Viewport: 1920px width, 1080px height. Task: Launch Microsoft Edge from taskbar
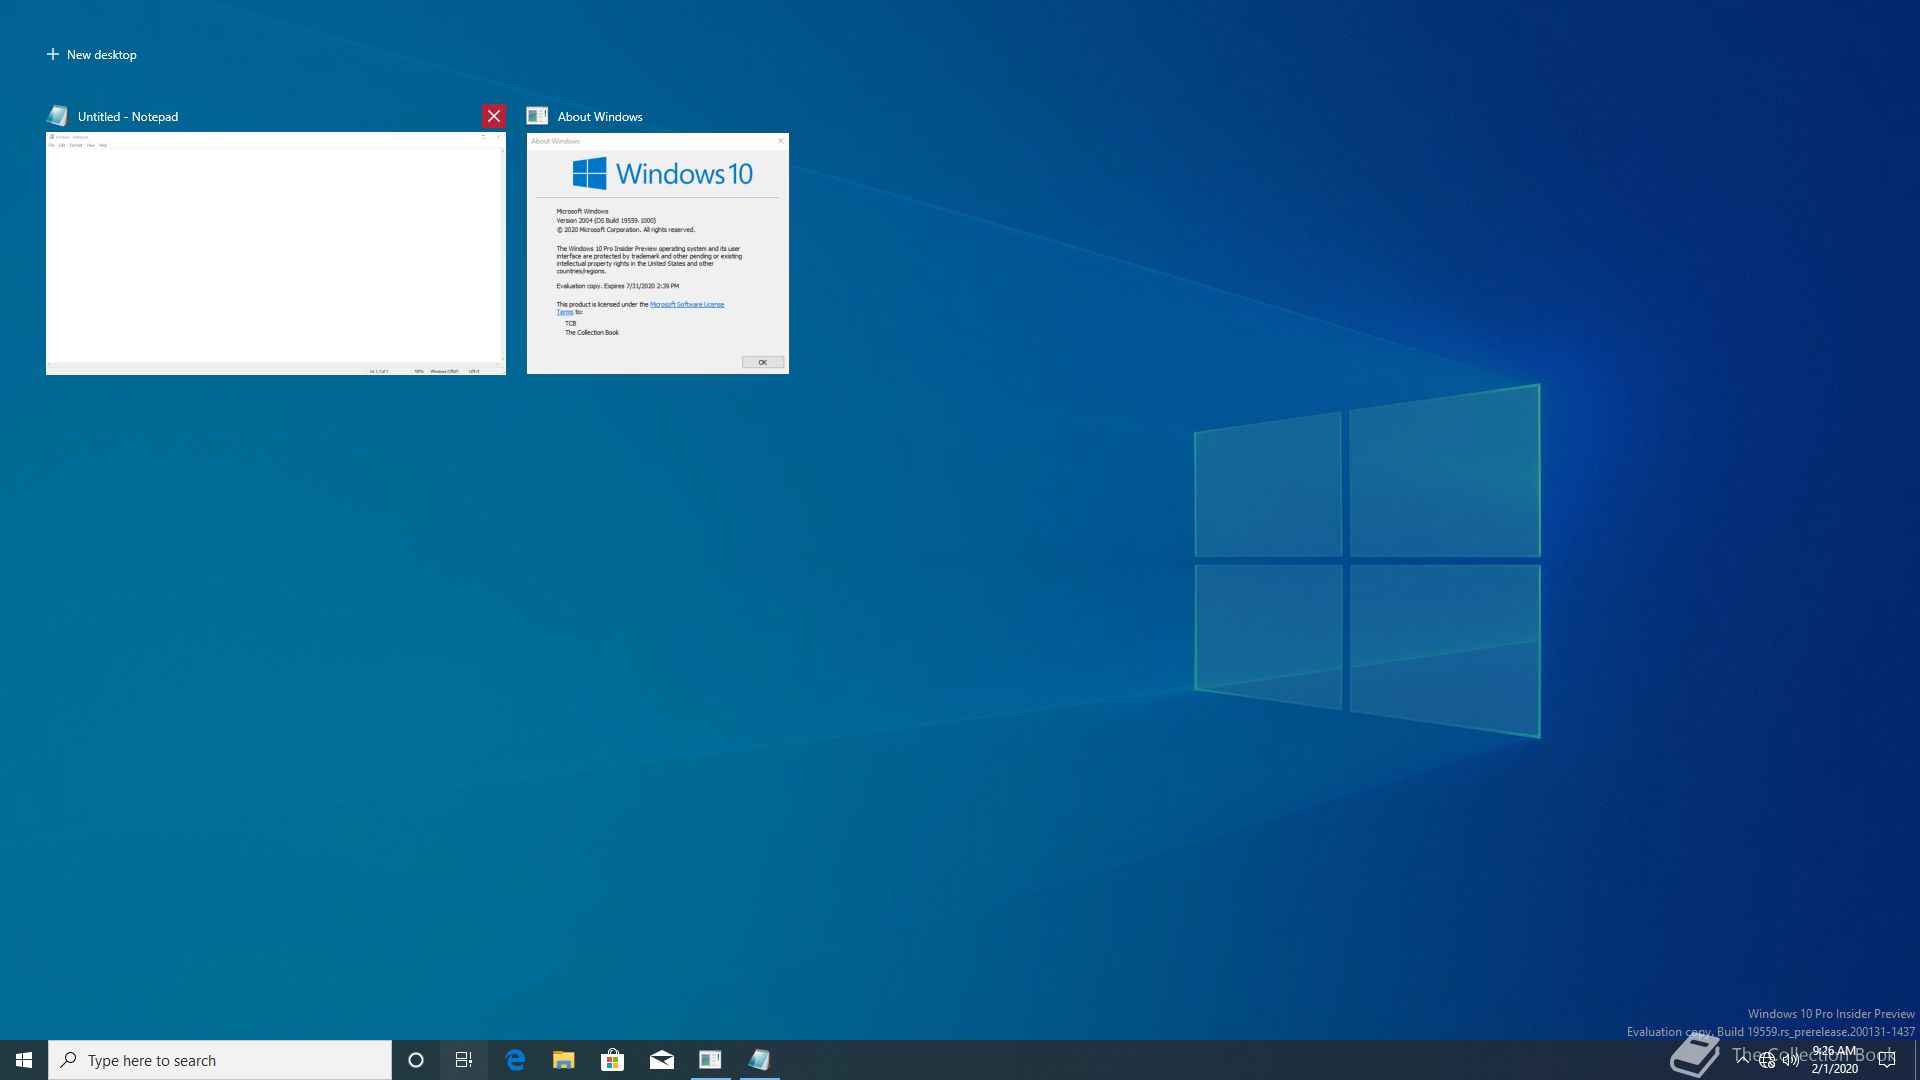515,1060
